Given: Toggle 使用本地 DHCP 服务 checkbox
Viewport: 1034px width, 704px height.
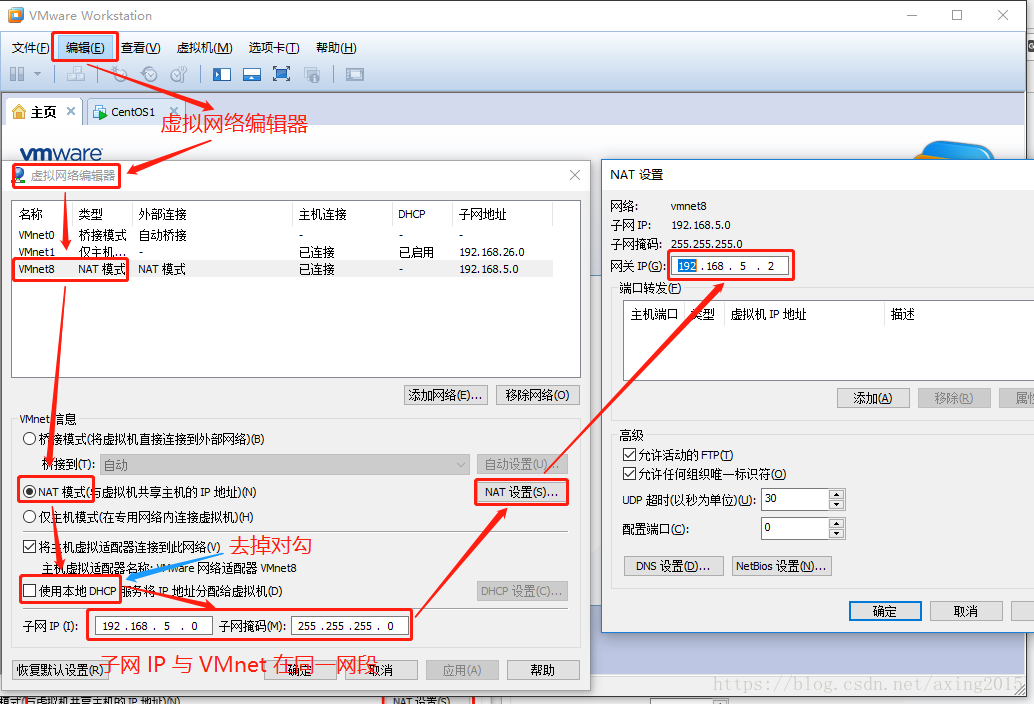Looking at the screenshot, I should [29, 591].
